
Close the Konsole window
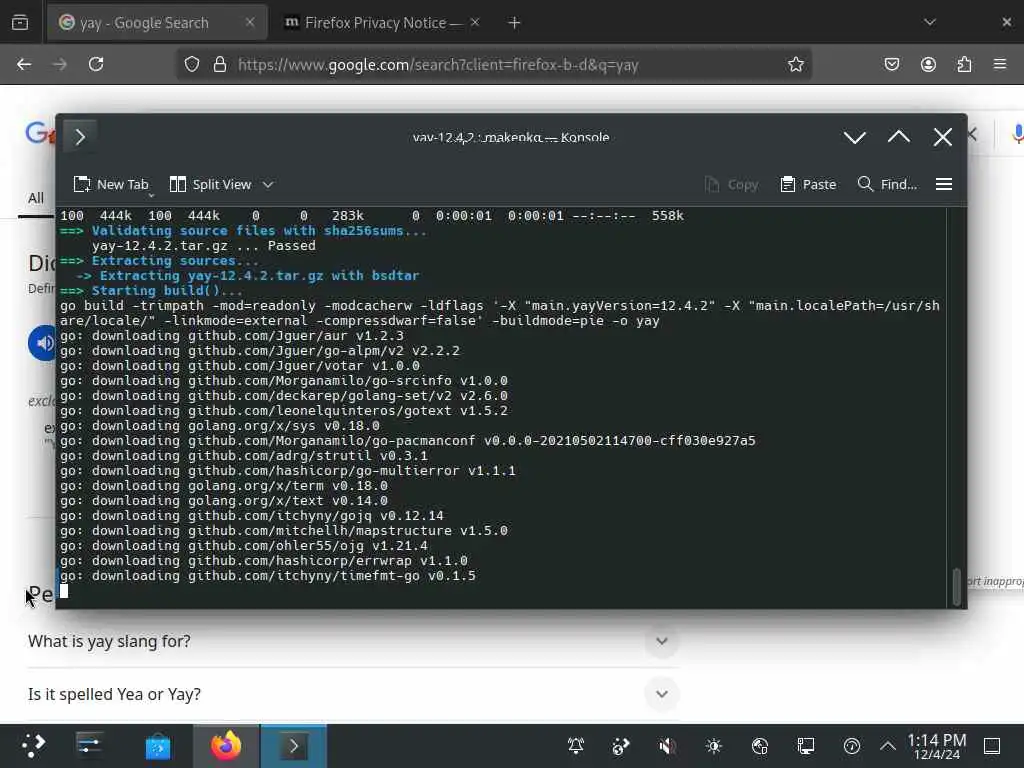click(x=942, y=137)
